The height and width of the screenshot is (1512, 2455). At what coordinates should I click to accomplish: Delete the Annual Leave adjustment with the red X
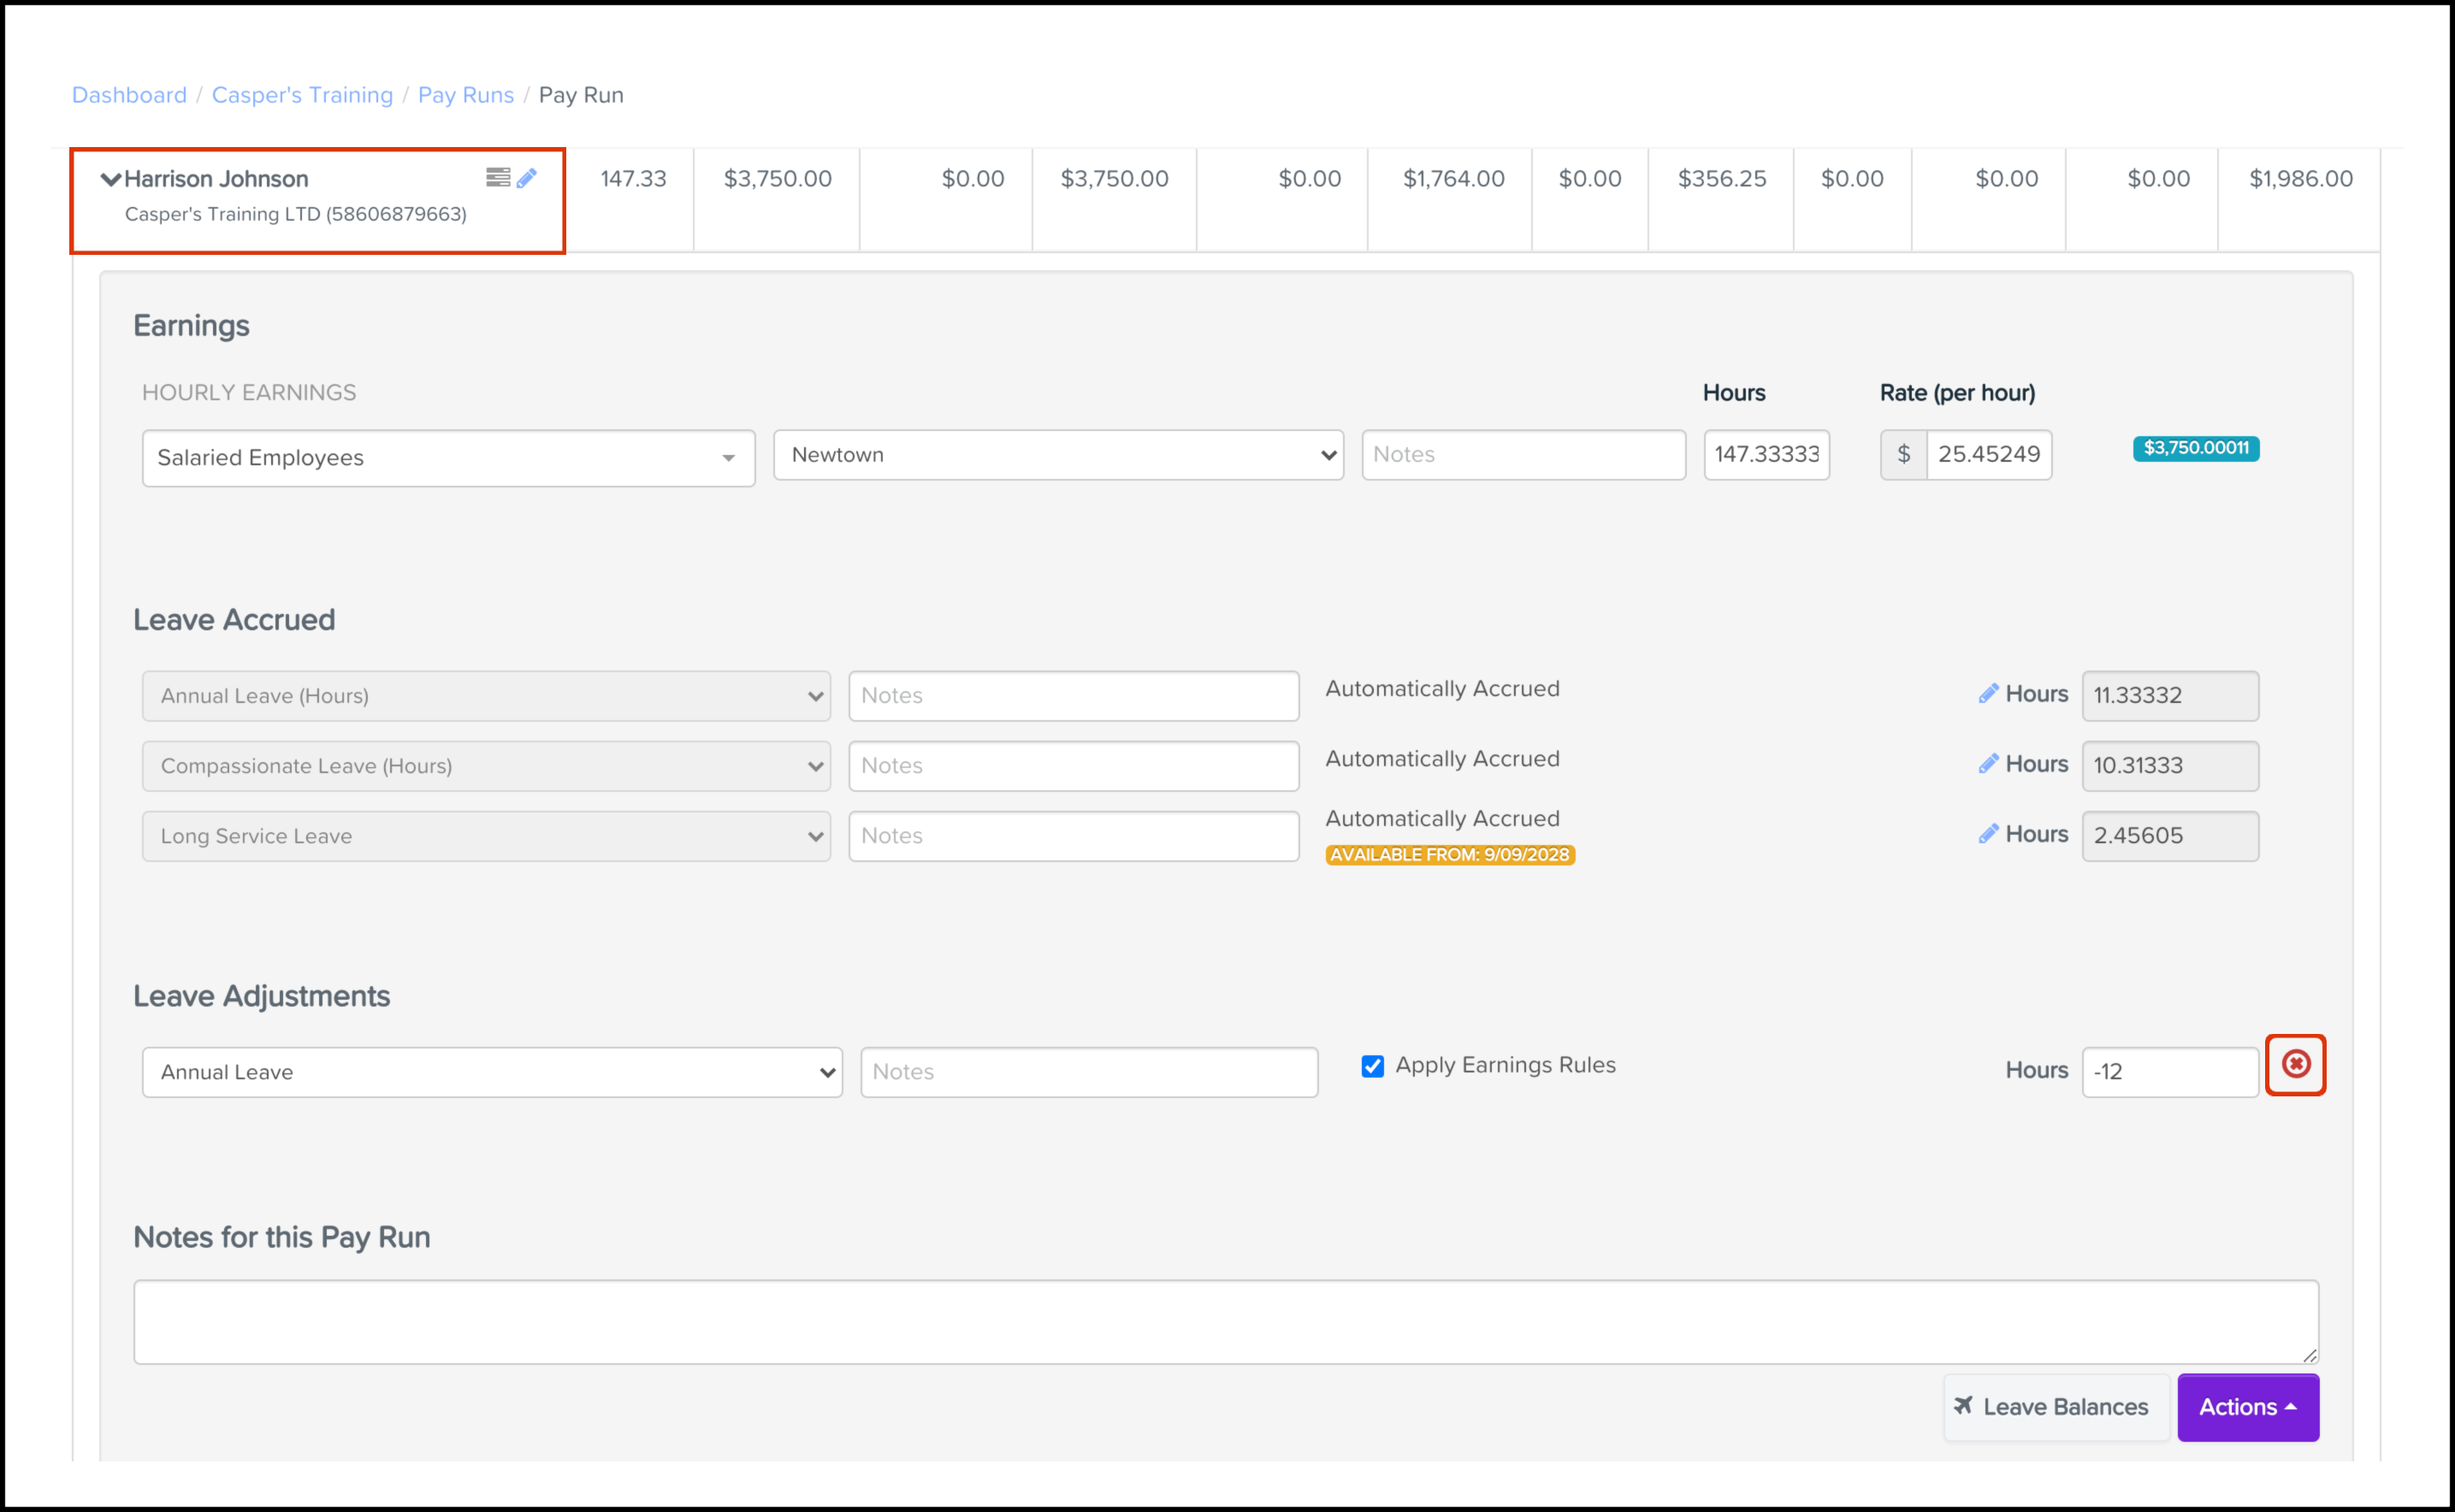click(x=2295, y=1064)
